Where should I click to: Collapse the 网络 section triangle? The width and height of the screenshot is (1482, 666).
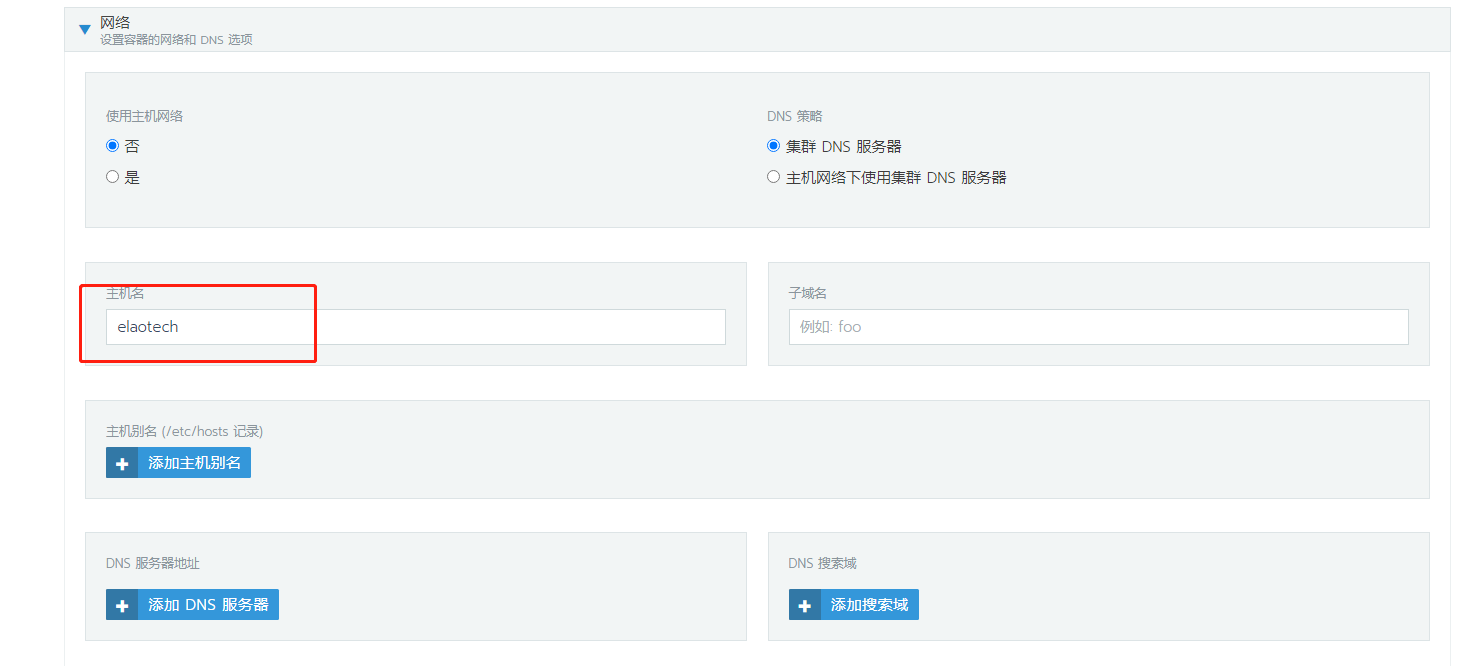pyautogui.click(x=85, y=30)
